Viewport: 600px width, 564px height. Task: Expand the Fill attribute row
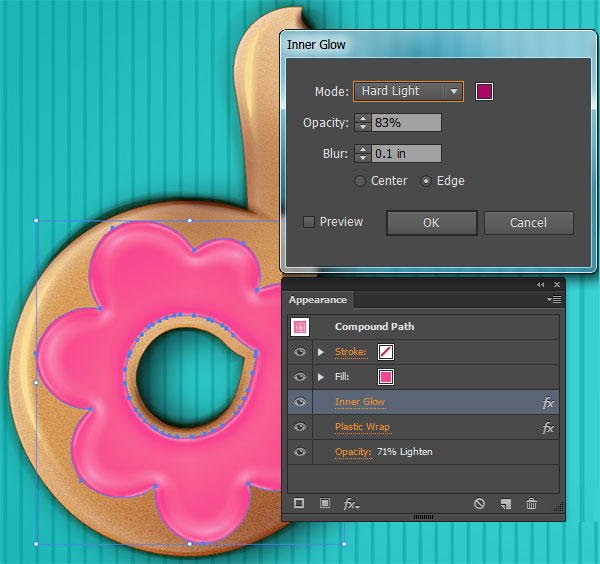(x=321, y=377)
